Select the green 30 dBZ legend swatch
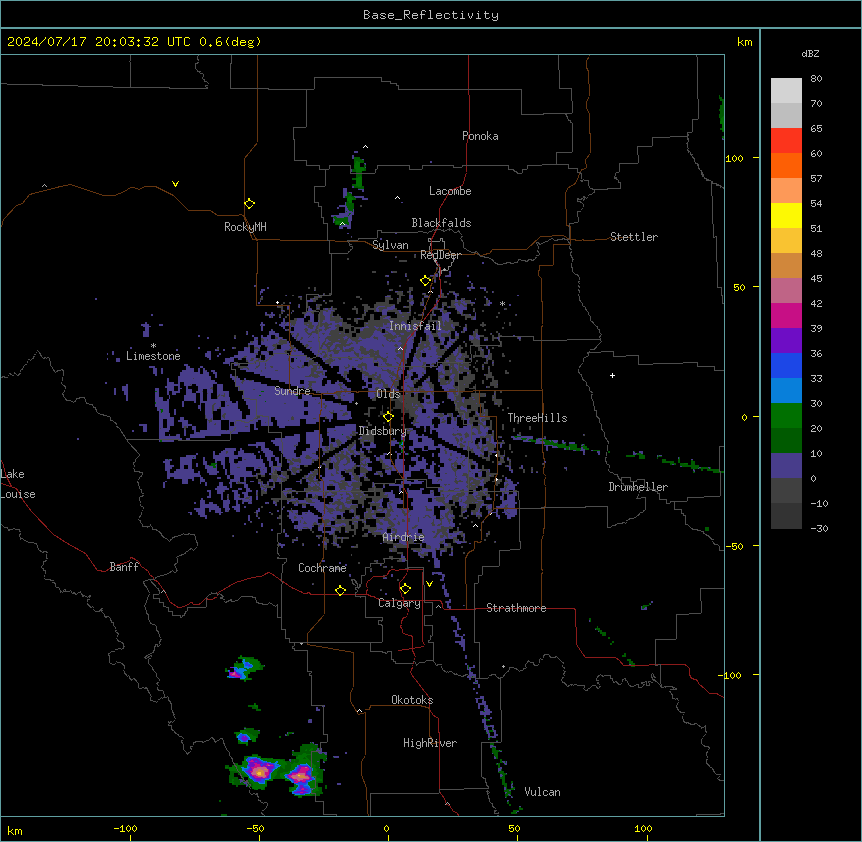862x842 pixels. pos(786,416)
